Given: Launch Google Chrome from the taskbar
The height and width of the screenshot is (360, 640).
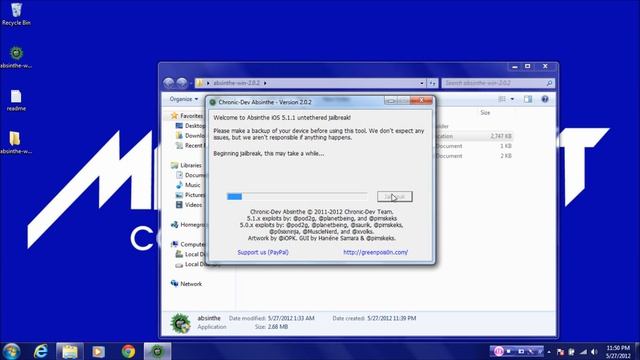Looking at the screenshot, I should coord(128,351).
